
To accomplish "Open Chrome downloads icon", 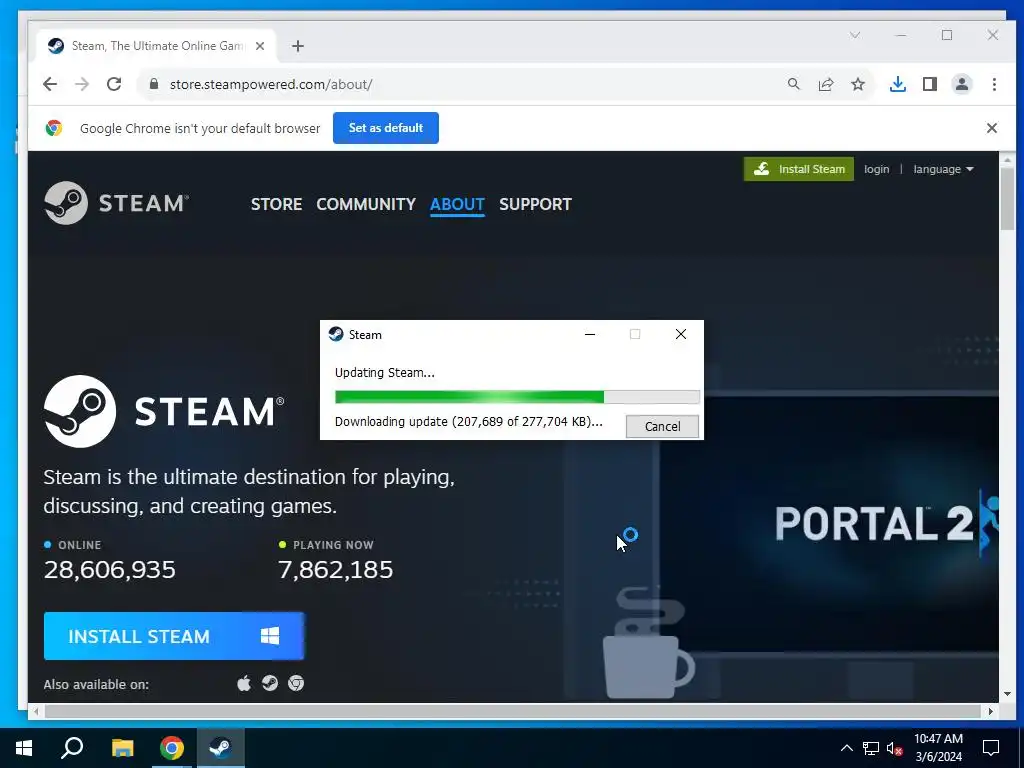I will pos(898,84).
